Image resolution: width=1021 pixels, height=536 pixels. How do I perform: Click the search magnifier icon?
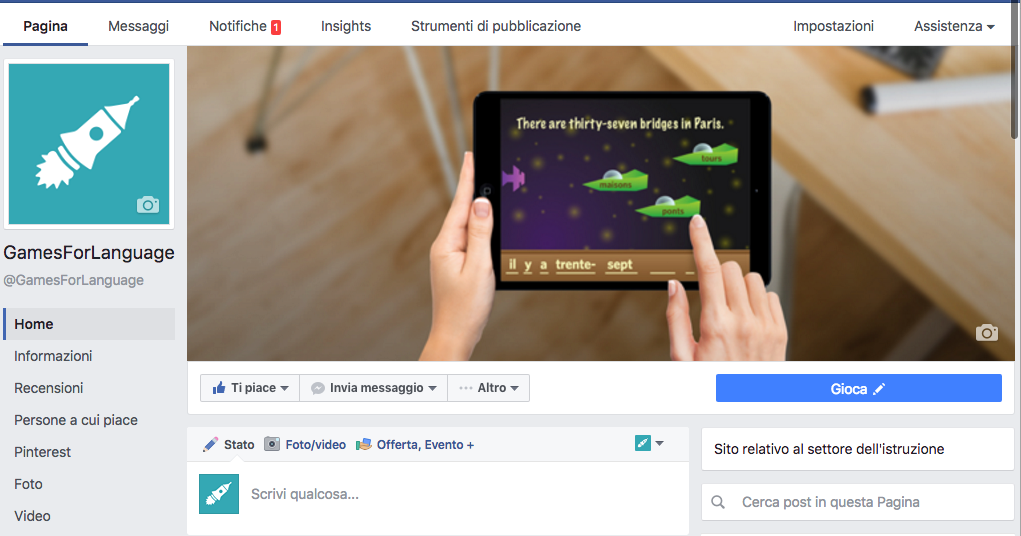click(x=718, y=502)
